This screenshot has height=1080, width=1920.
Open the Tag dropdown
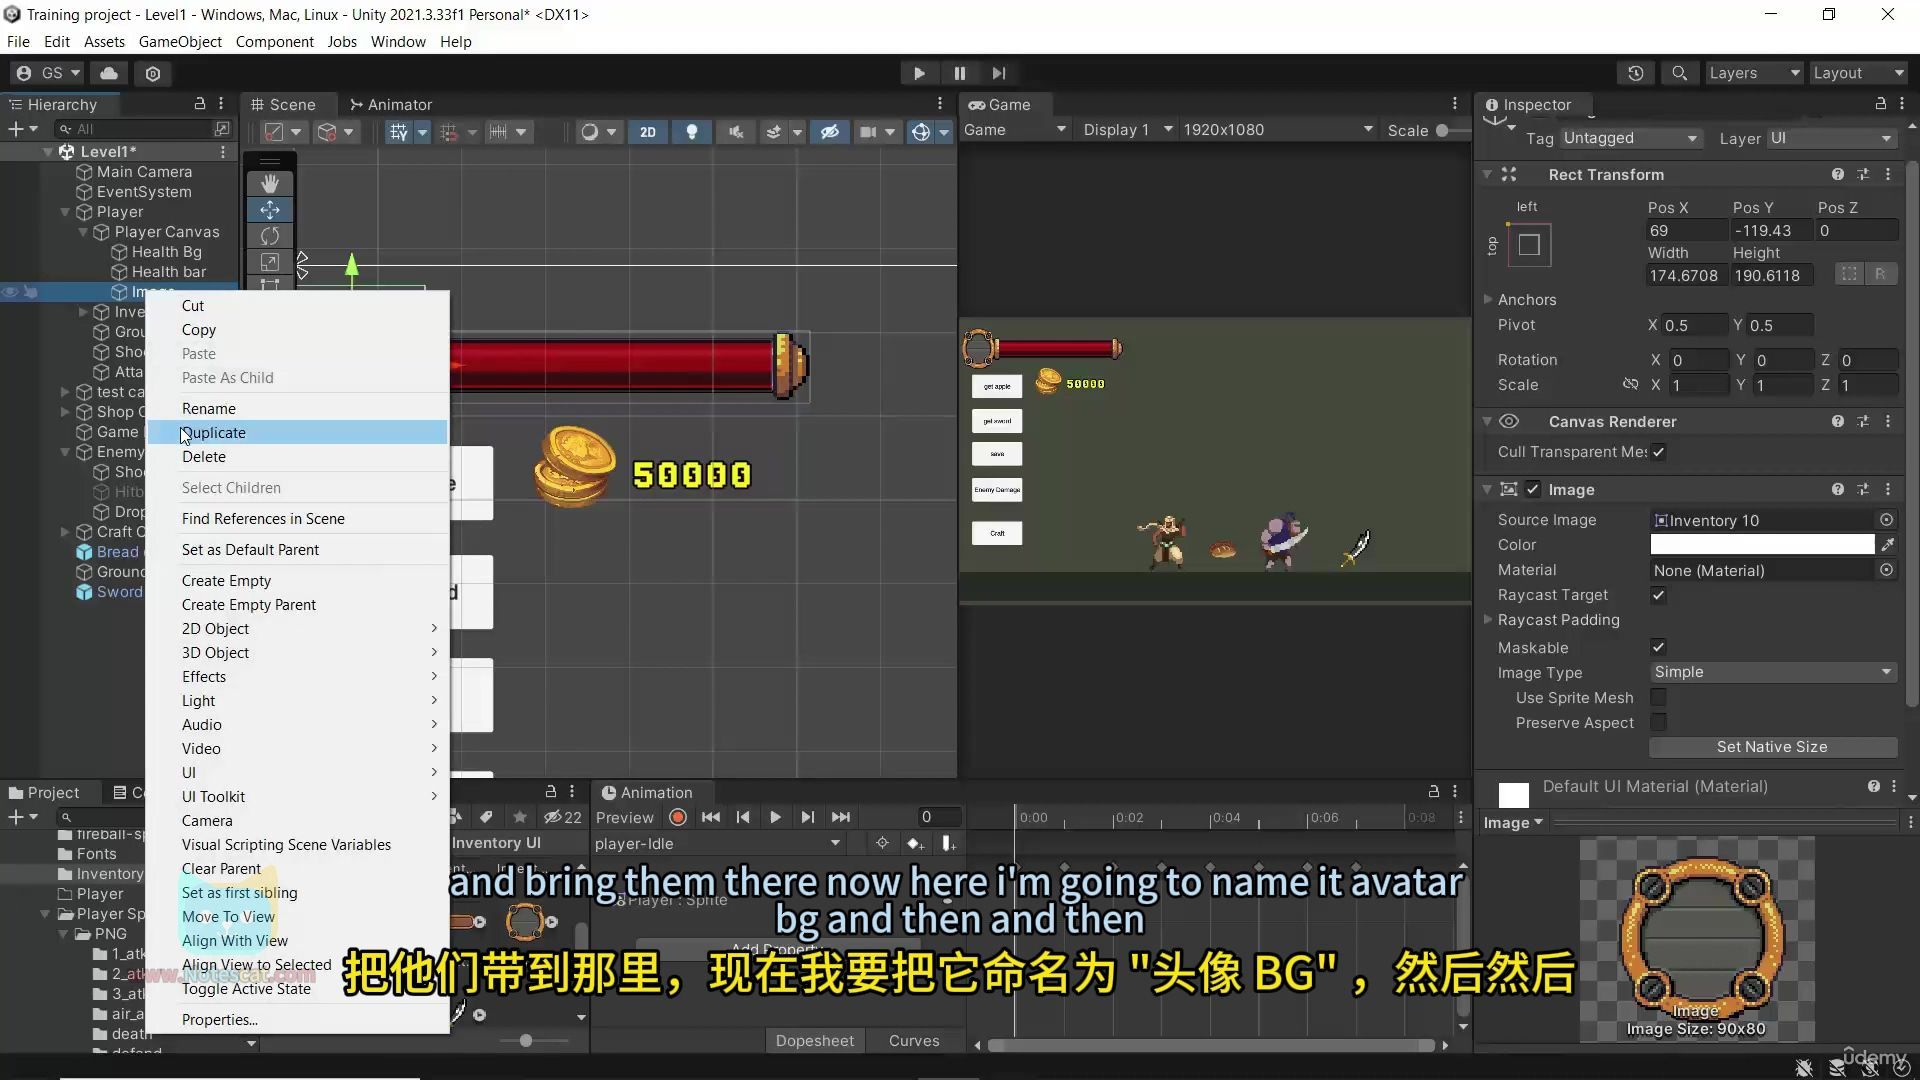[1630, 138]
